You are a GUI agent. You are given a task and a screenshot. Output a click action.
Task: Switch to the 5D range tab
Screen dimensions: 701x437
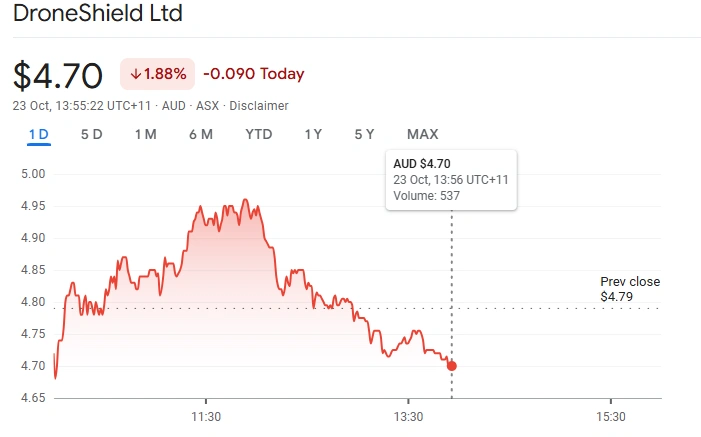coord(91,135)
